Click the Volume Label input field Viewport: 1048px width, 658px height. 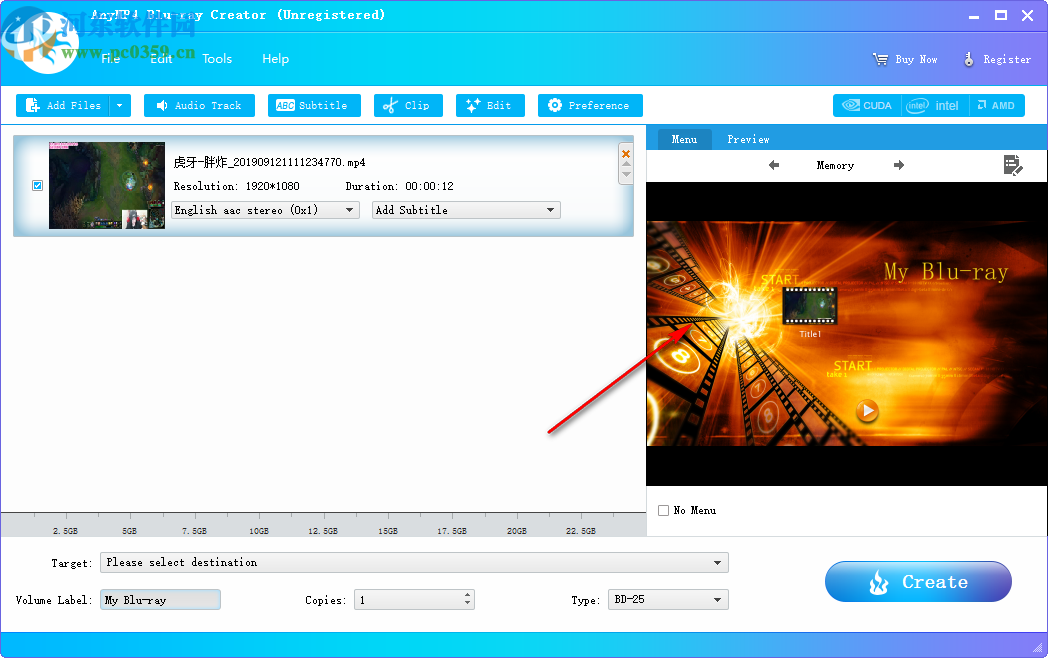(x=160, y=599)
